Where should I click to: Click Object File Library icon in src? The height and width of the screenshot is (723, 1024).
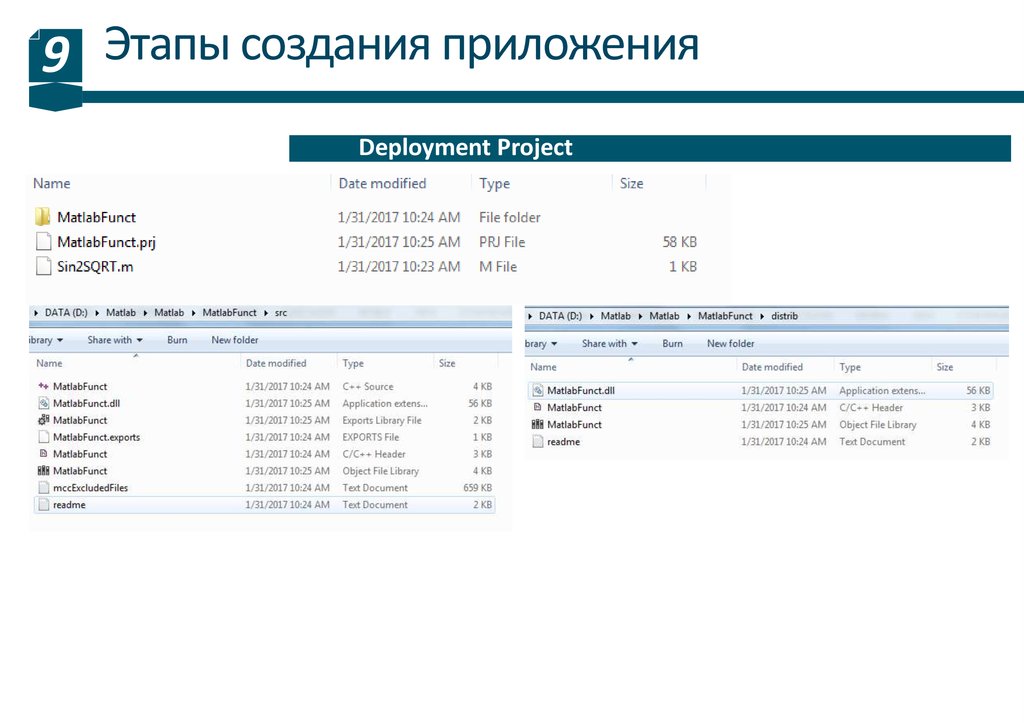[x=42, y=471]
